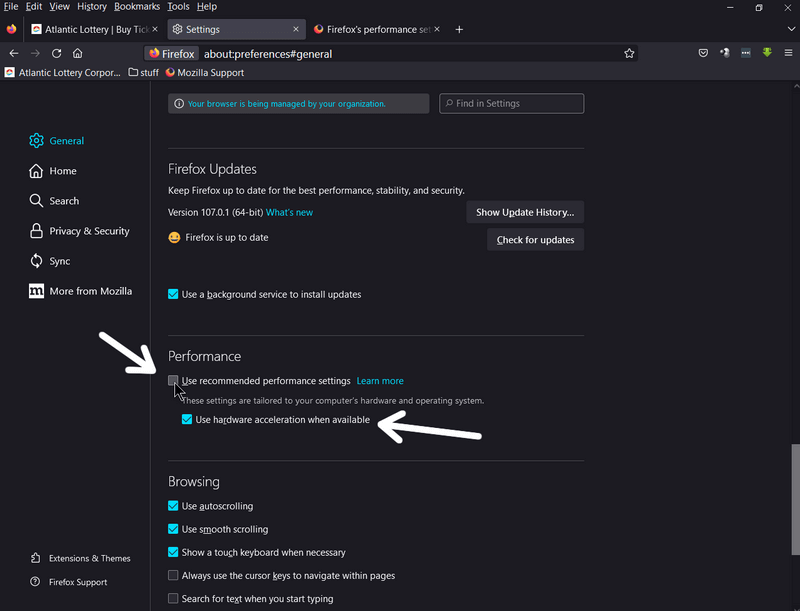Open the What's new link
Image resolution: width=800 pixels, height=611 pixels.
(x=289, y=212)
